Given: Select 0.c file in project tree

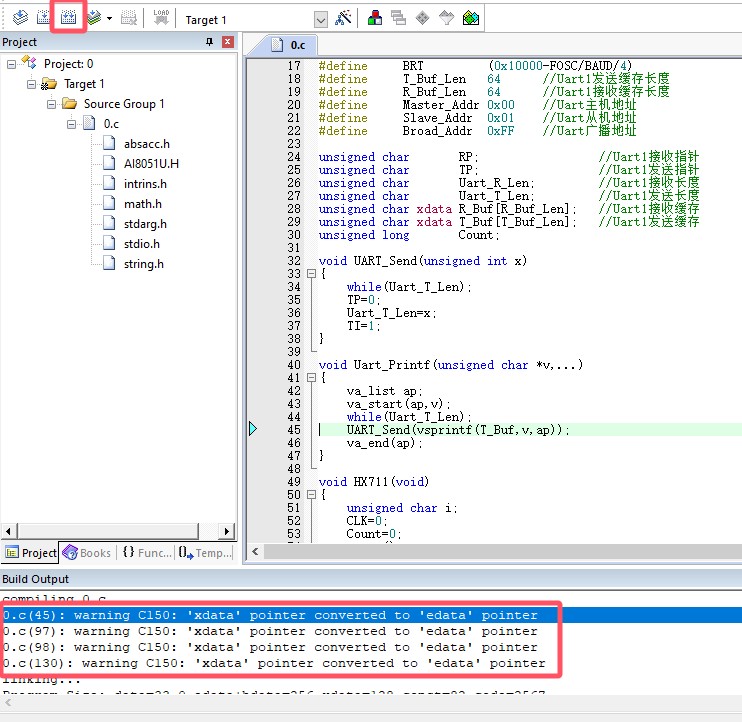Looking at the screenshot, I should (x=111, y=124).
